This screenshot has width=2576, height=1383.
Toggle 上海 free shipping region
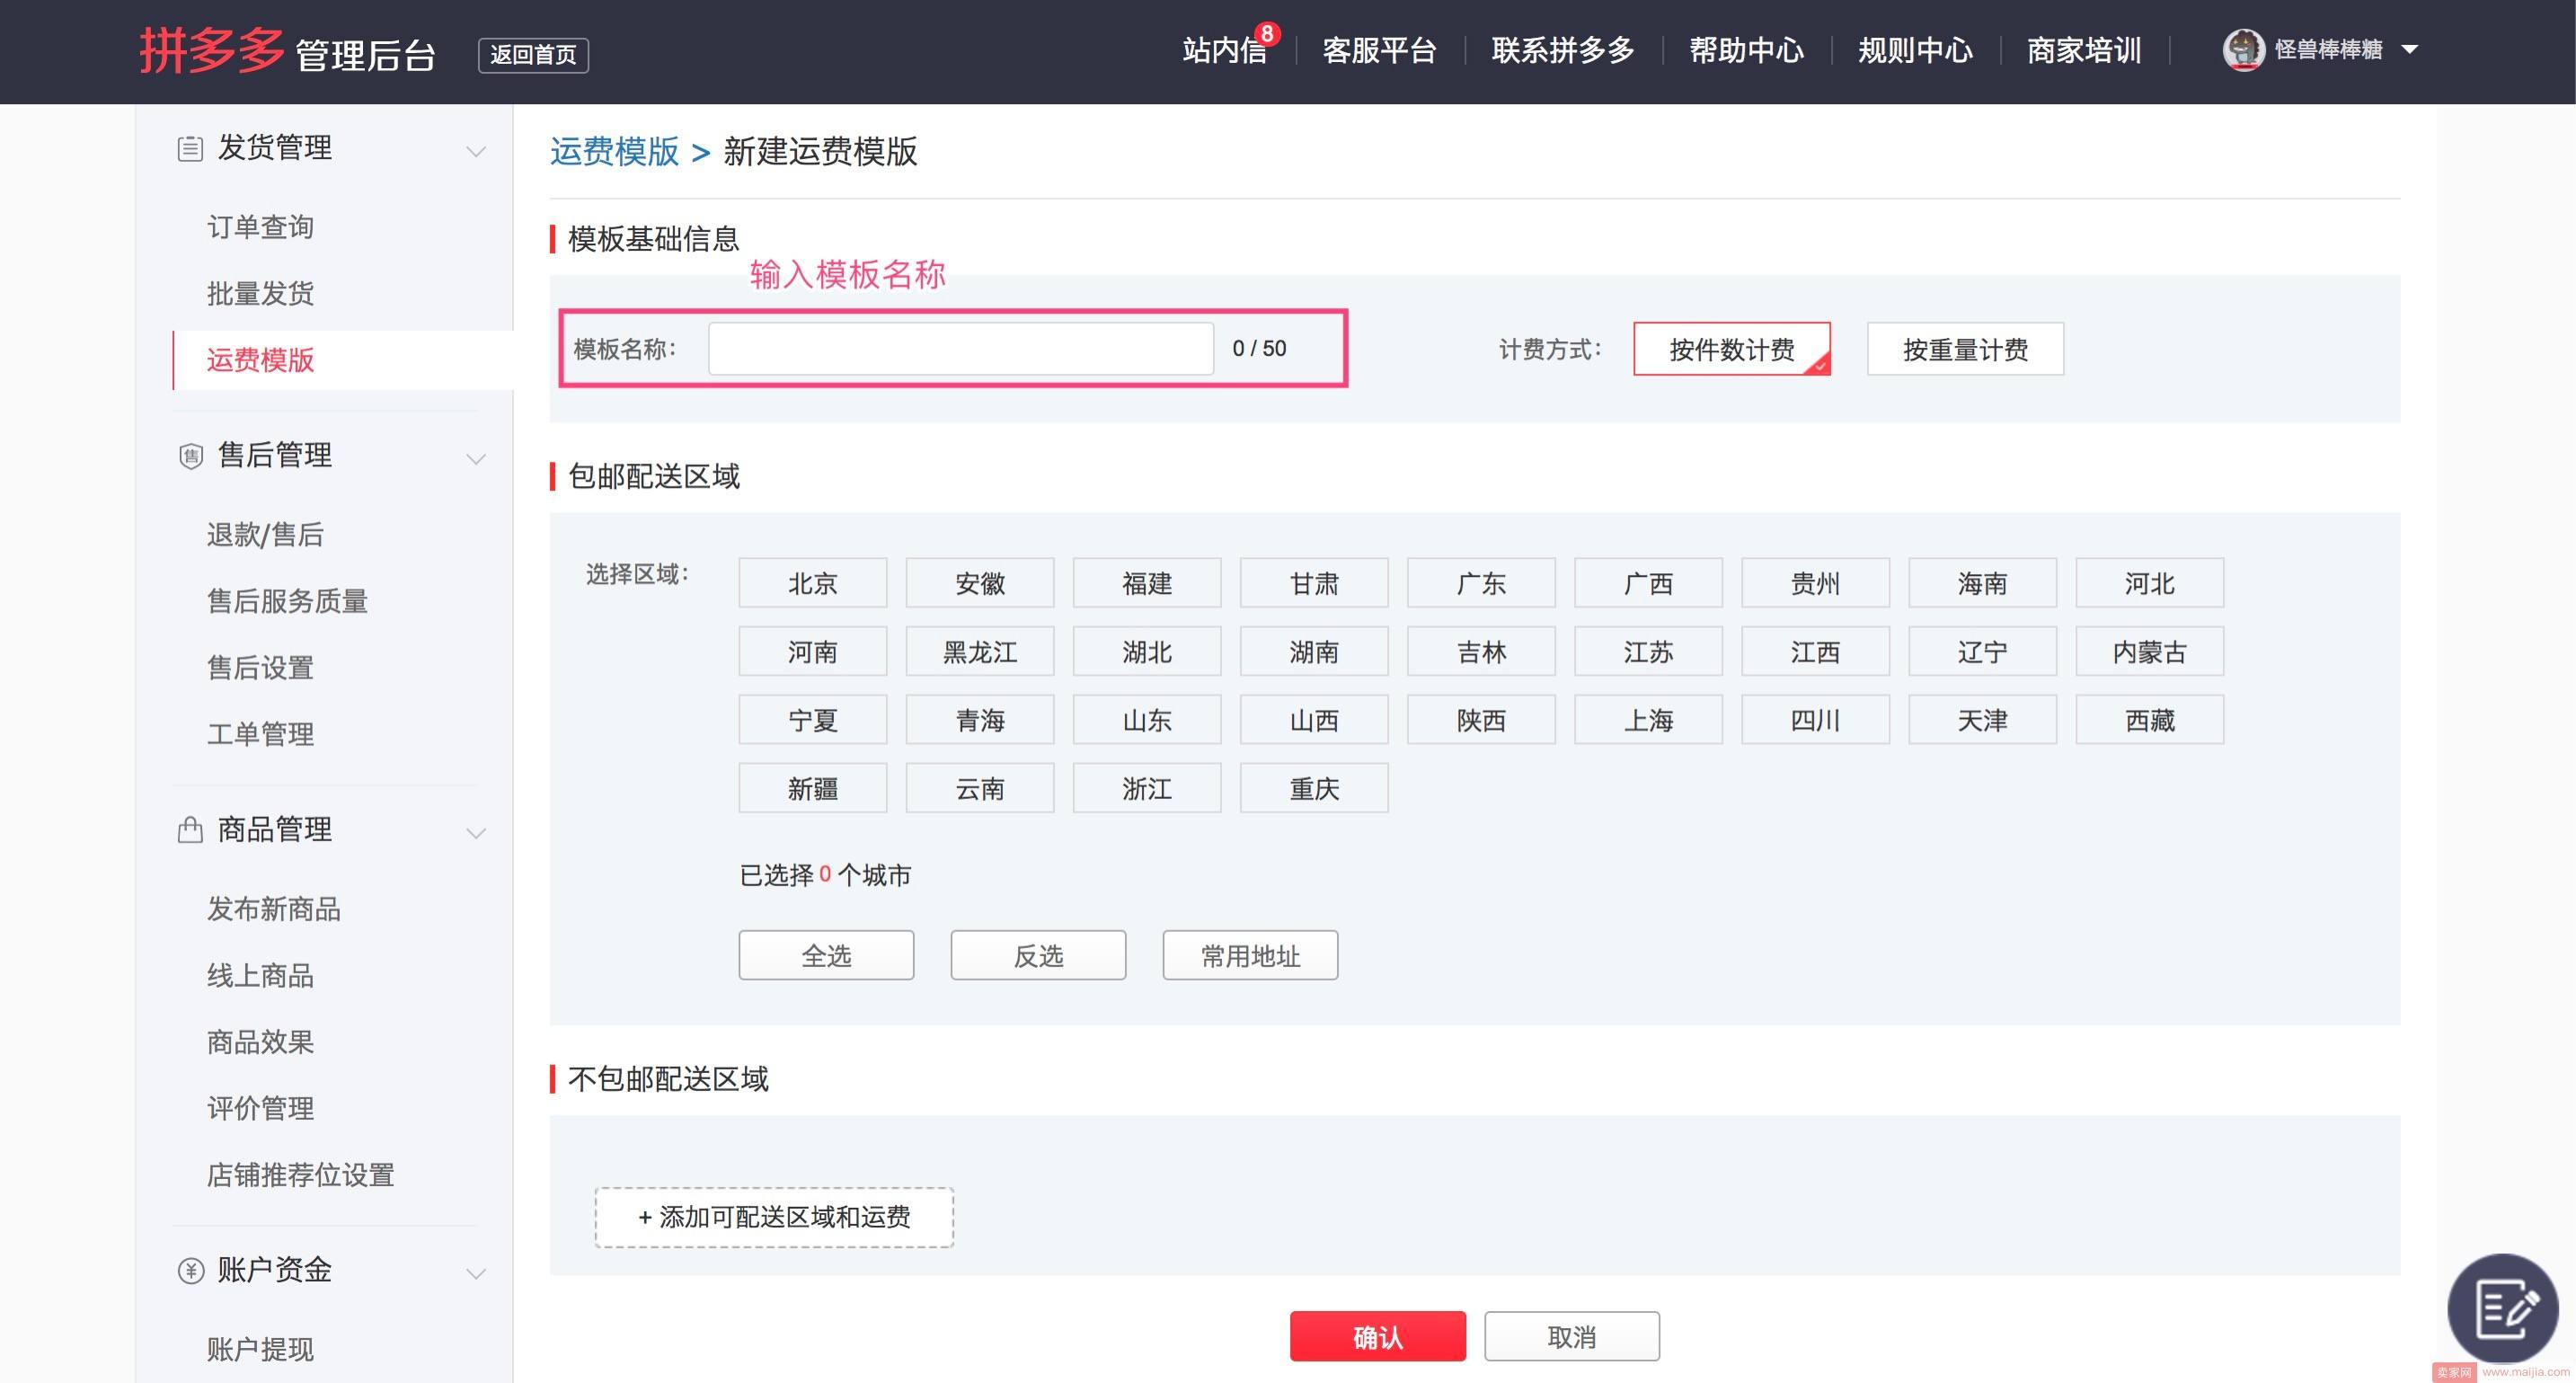coord(1648,720)
